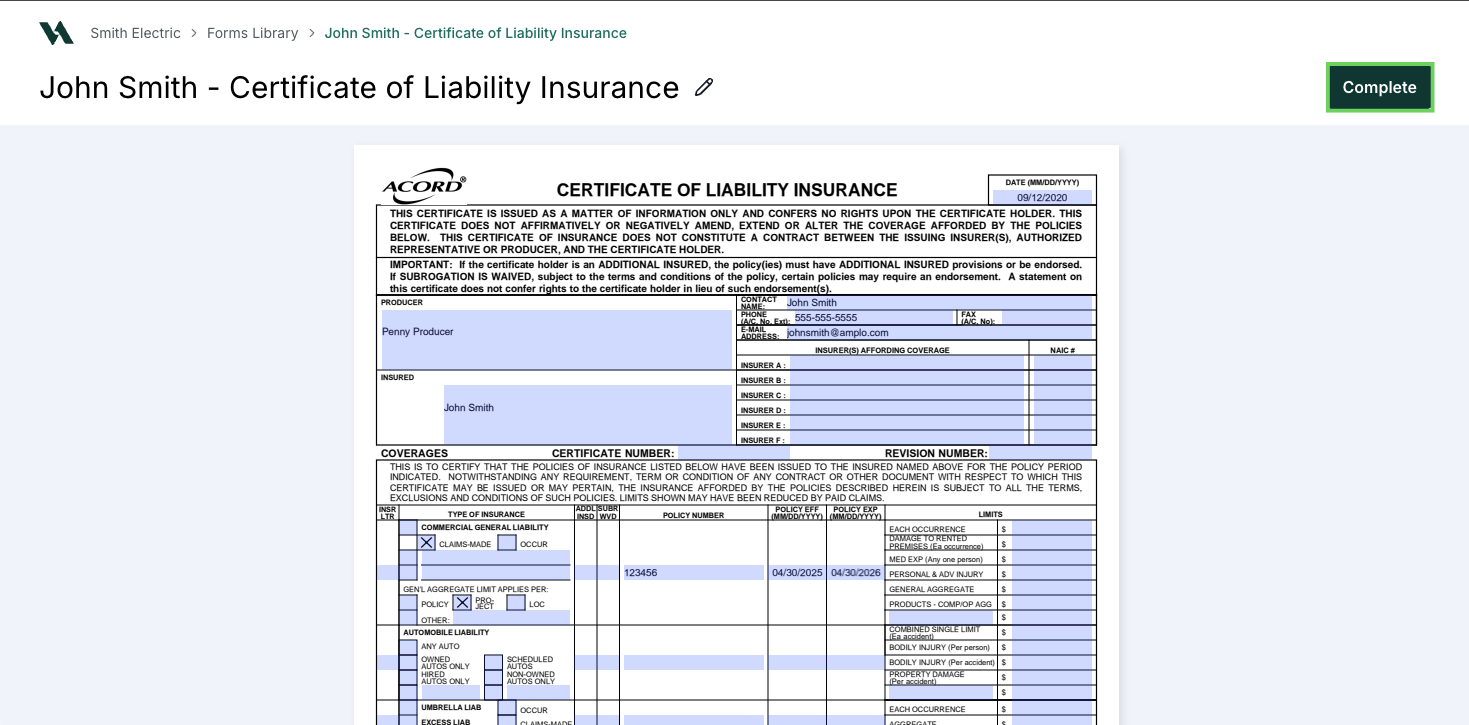
Task: Click the General Aggregate limit field
Action: tap(1052, 588)
